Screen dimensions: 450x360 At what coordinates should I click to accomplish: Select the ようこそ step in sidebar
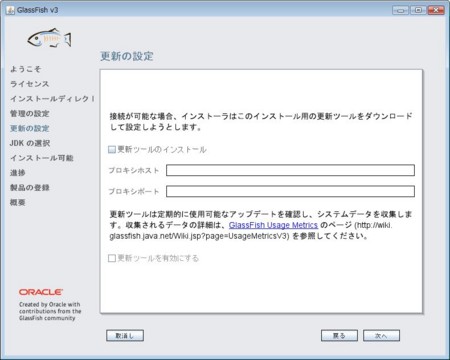coord(26,69)
